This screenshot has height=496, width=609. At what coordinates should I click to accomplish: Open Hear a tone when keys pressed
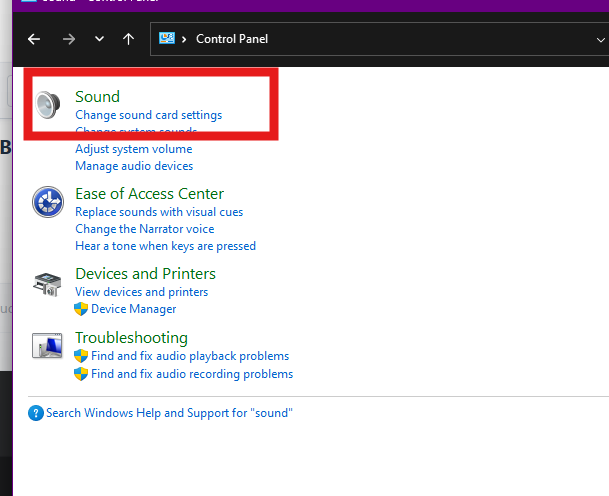(x=165, y=246)
